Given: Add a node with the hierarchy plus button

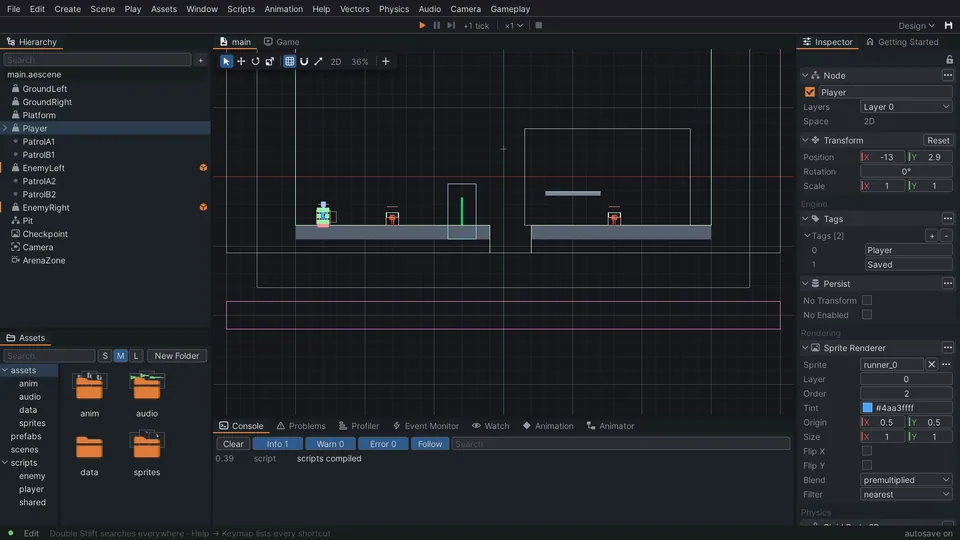Looking at the screenshot, I should point(200,60).
